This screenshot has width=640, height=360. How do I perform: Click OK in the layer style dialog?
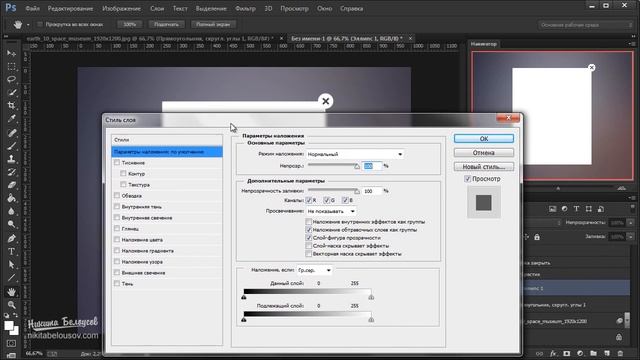484,139
